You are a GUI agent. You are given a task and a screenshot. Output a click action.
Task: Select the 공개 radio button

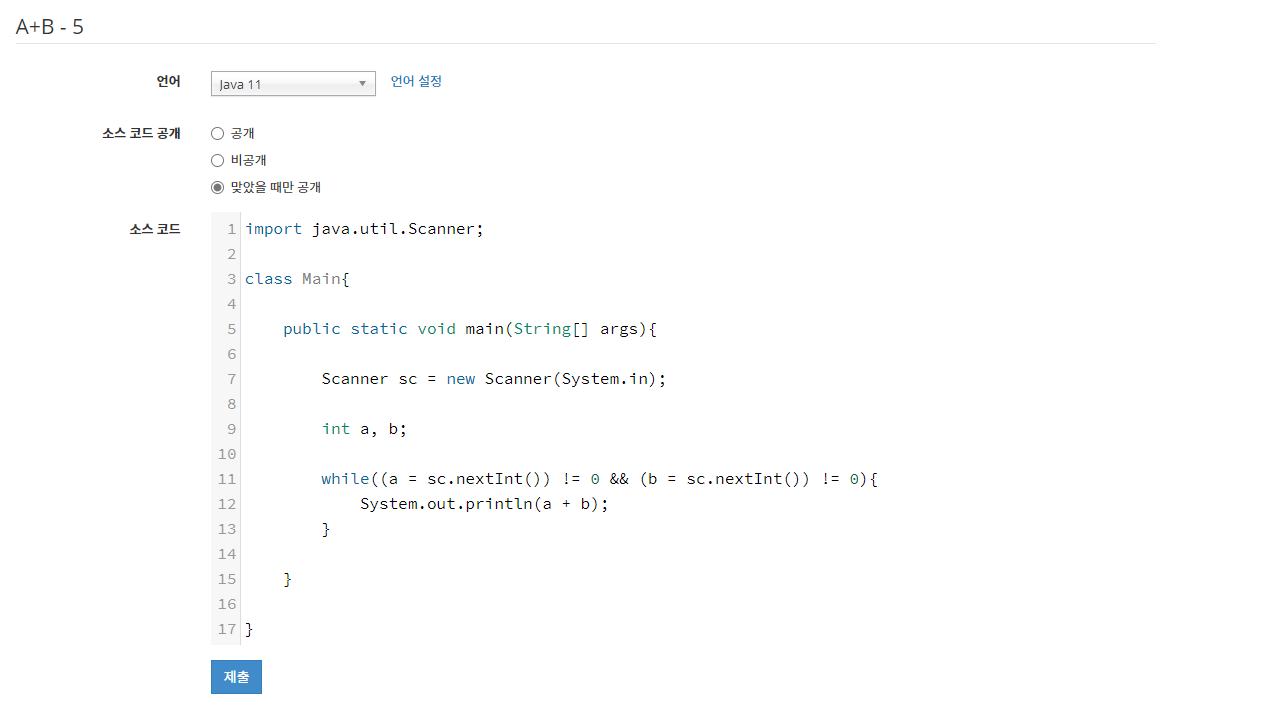click(x=218, y=133)
